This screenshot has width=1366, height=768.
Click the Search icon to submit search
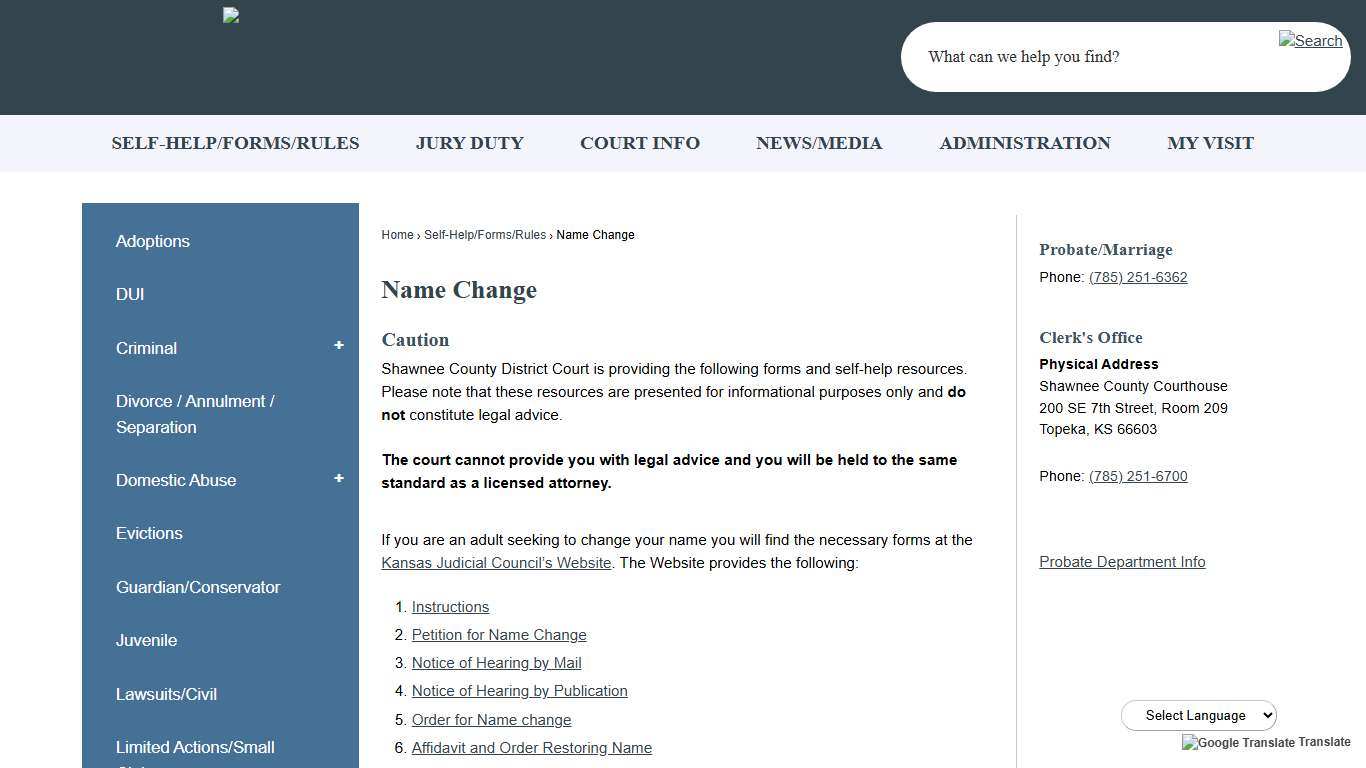point(1310,41)
